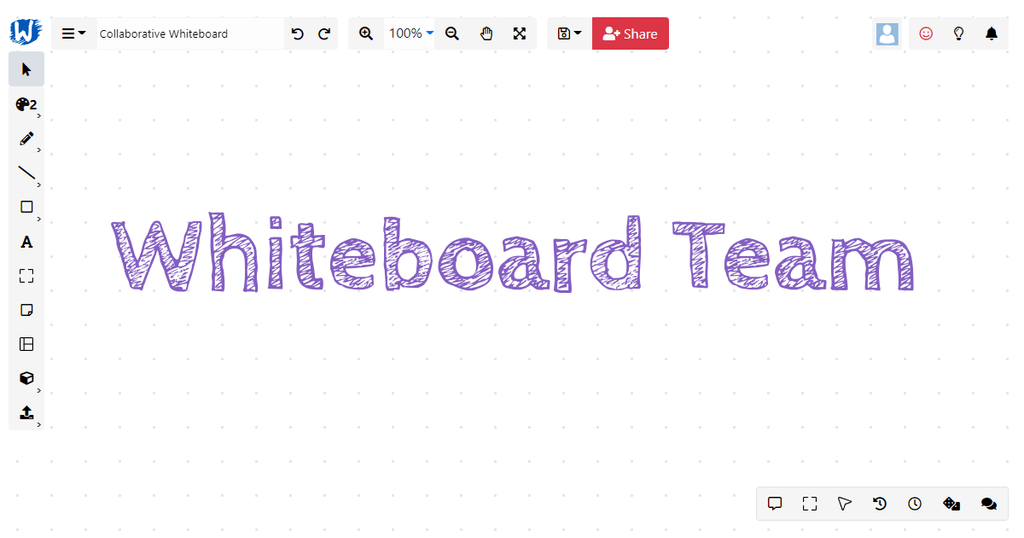
Task: Open the 3D cube objects tool
Action: pyautogui.click(x=26, y=378)
